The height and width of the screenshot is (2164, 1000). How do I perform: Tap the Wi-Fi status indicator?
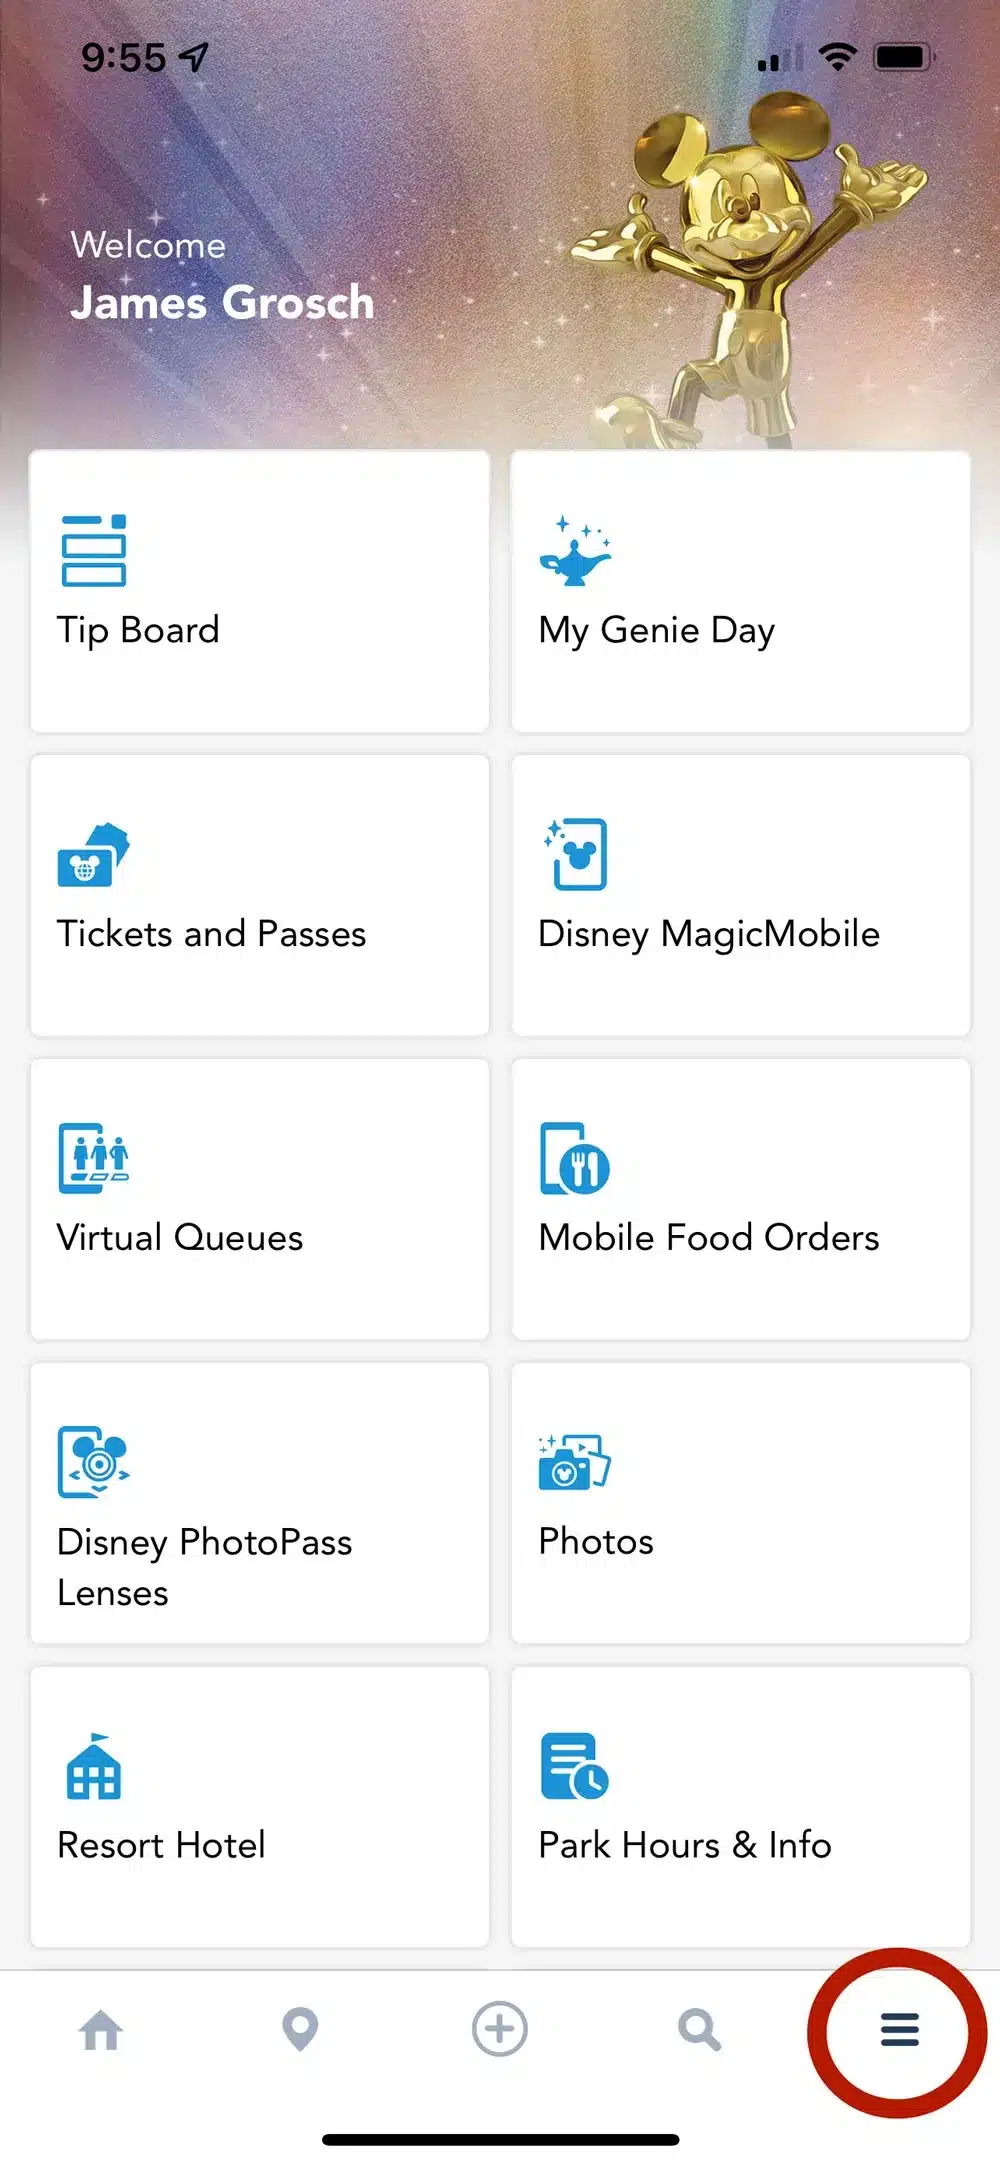(837, 57)
